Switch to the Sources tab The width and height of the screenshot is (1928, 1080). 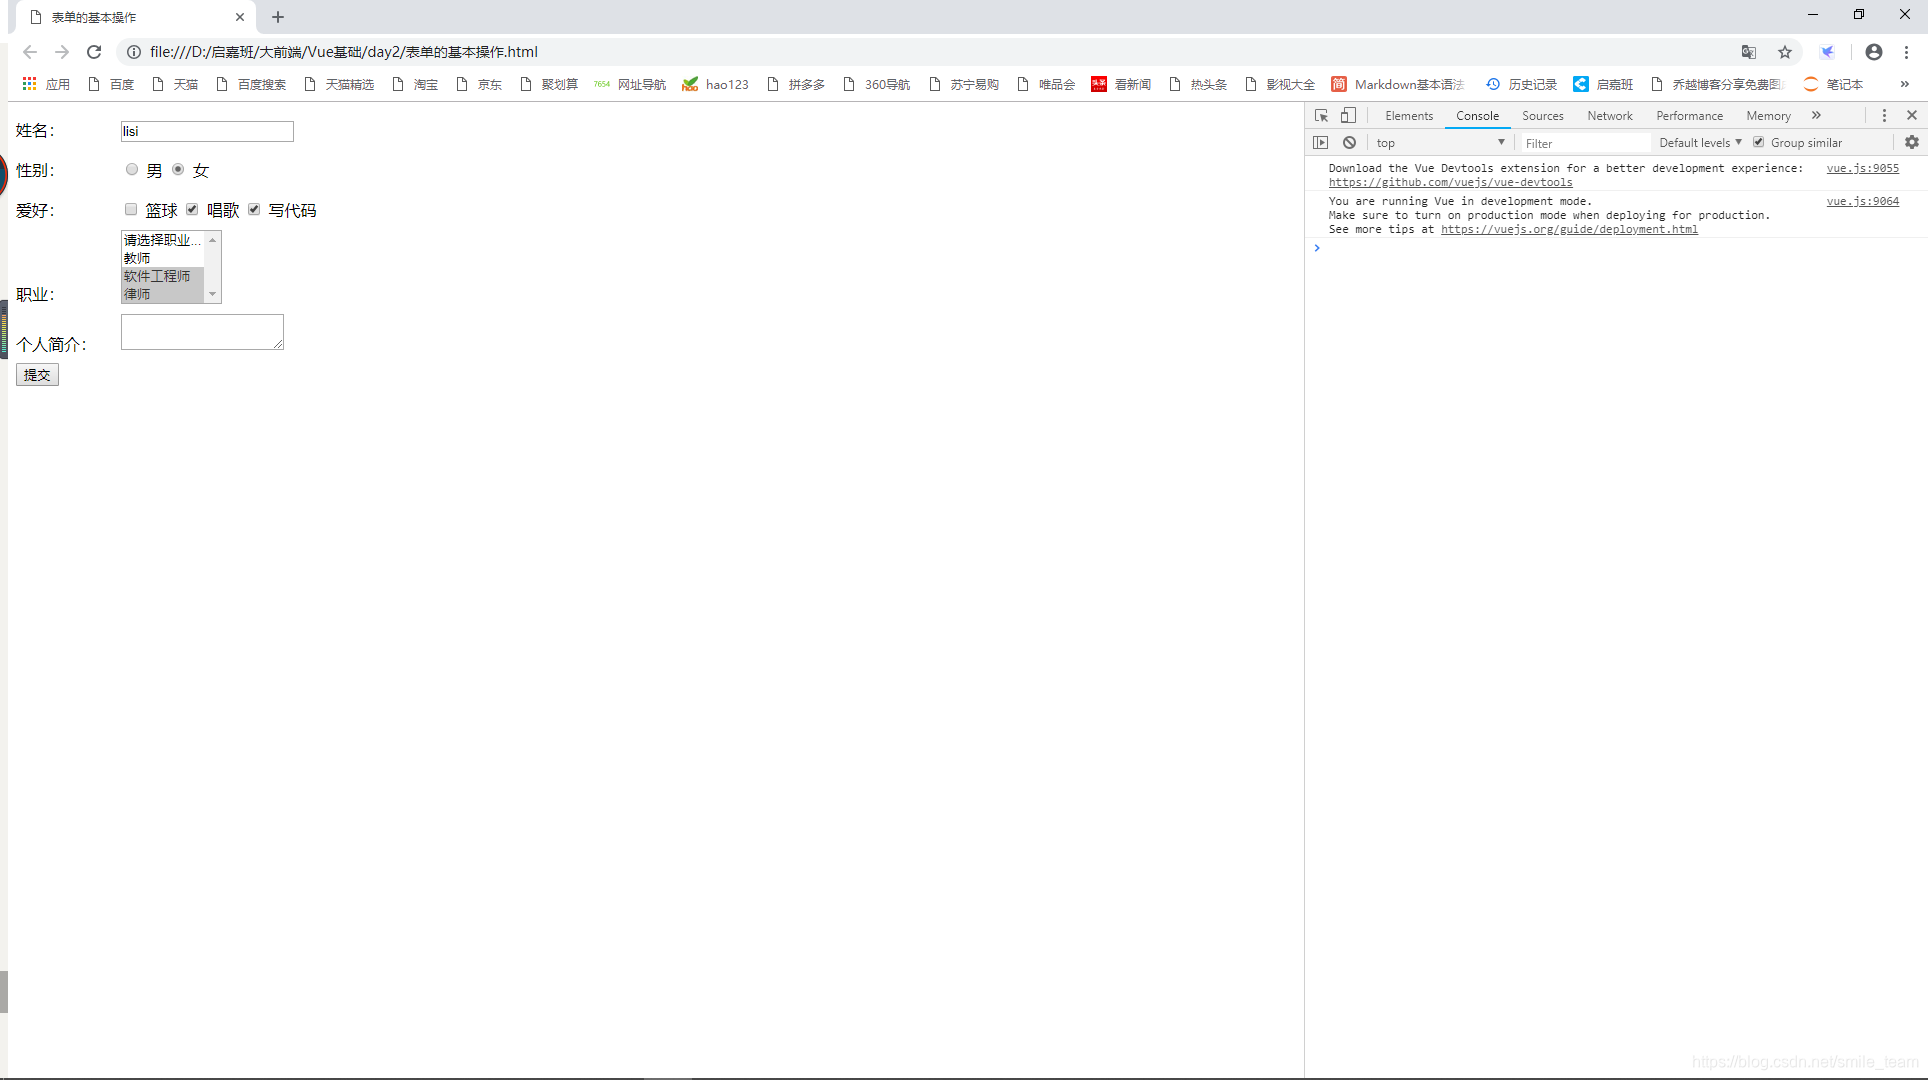tap(1542, 116)
